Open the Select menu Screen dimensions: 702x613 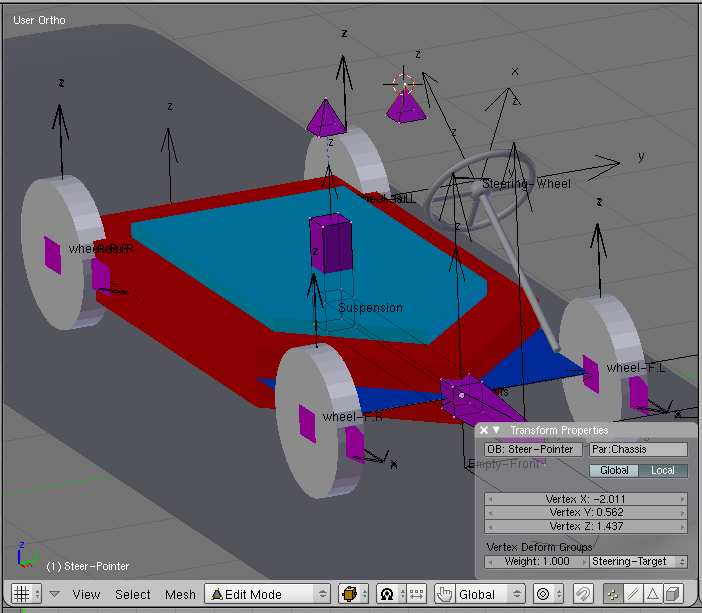click(x=133, y=595)
